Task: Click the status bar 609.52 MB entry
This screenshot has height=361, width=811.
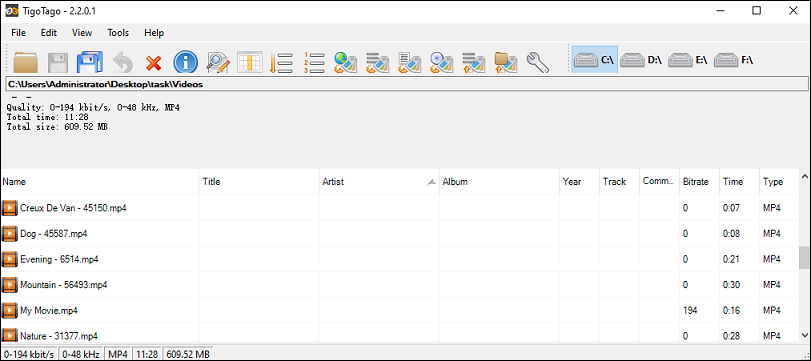Action: tap(188, 354)
